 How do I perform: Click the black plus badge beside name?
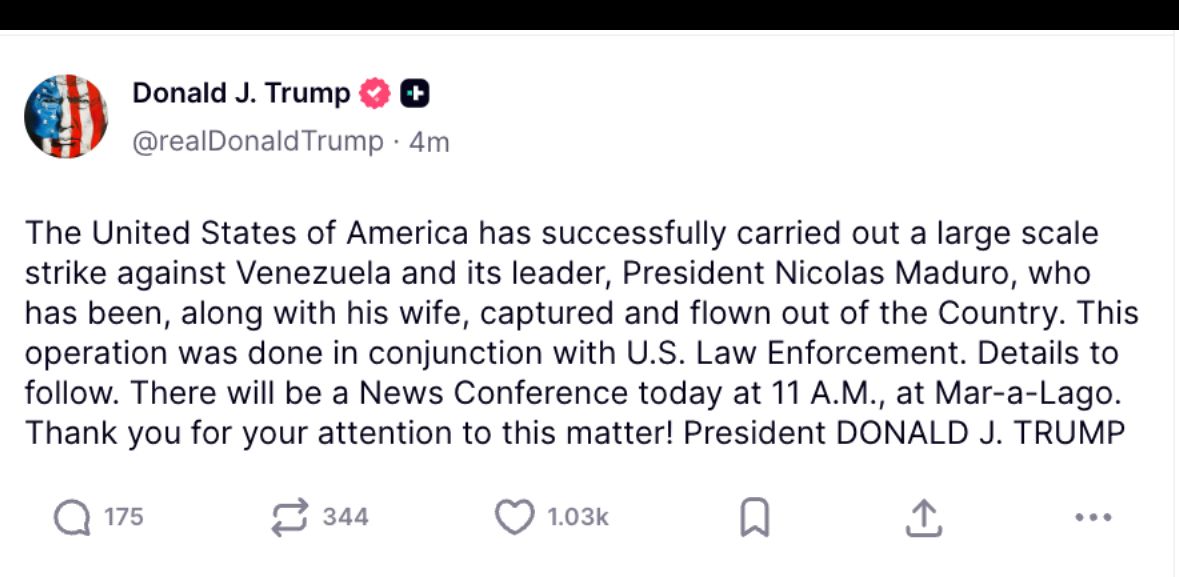coord(415,94)
